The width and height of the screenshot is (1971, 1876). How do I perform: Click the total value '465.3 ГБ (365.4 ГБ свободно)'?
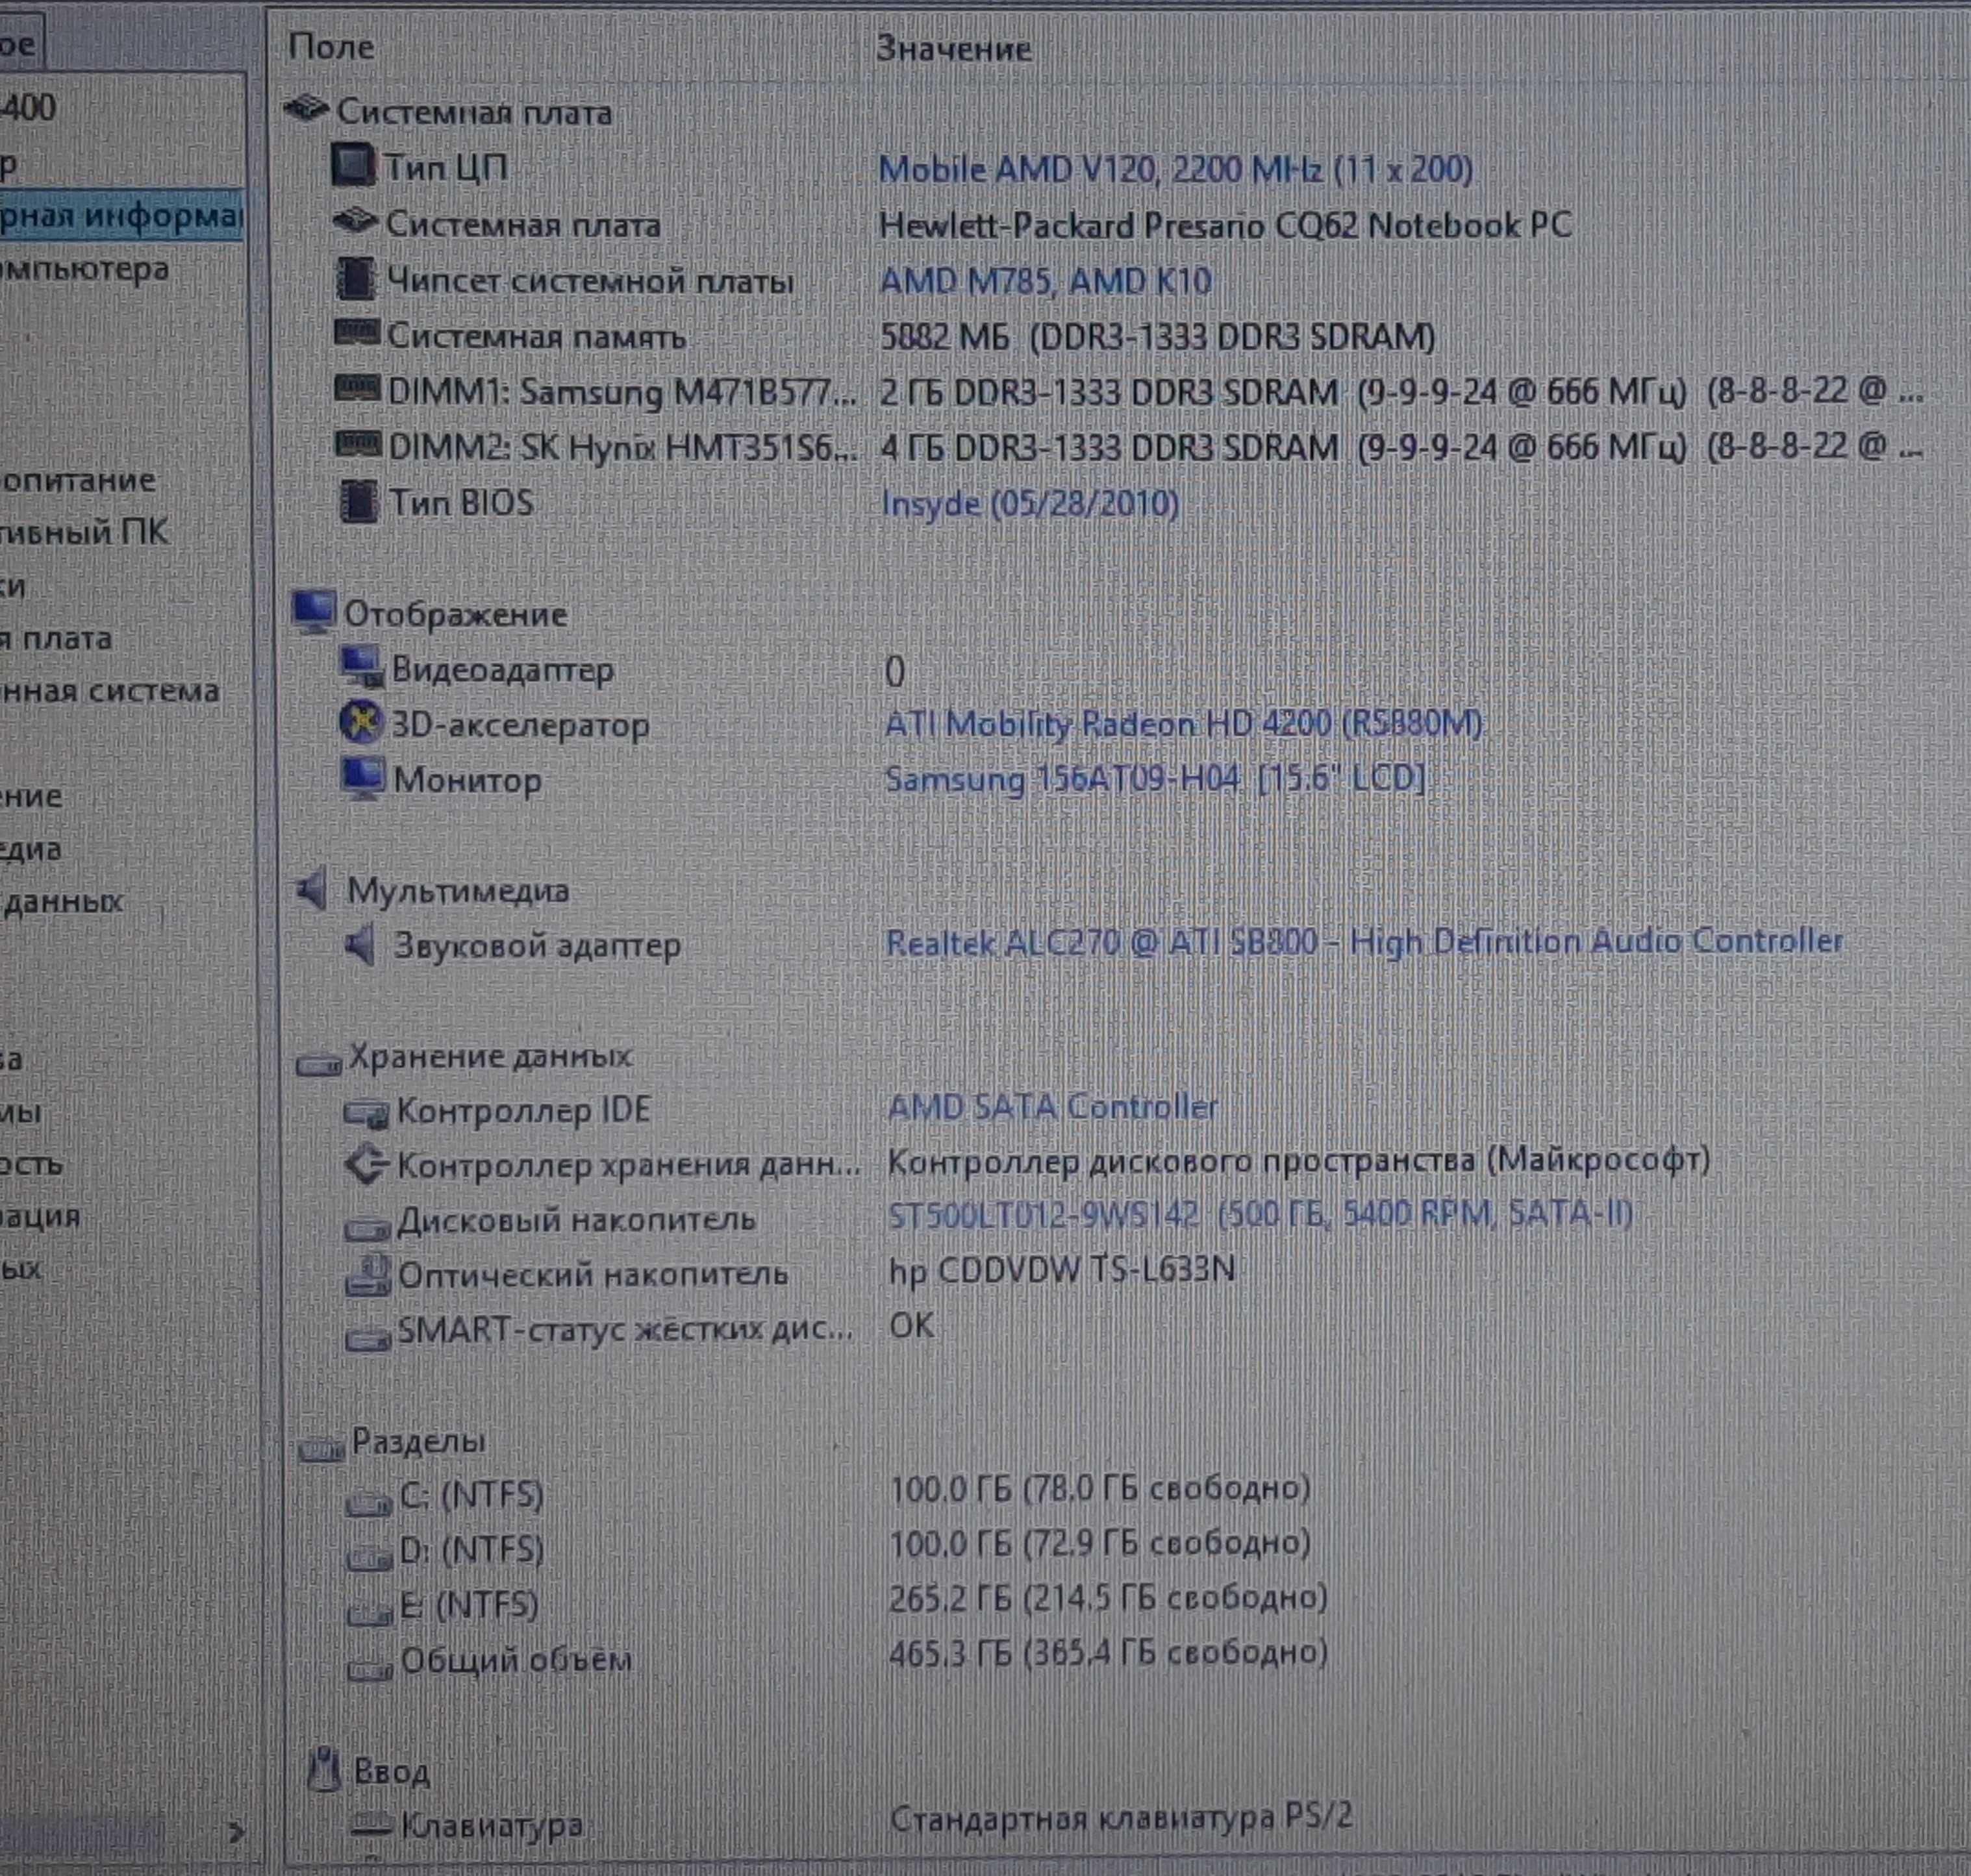coord(1108,1653)
